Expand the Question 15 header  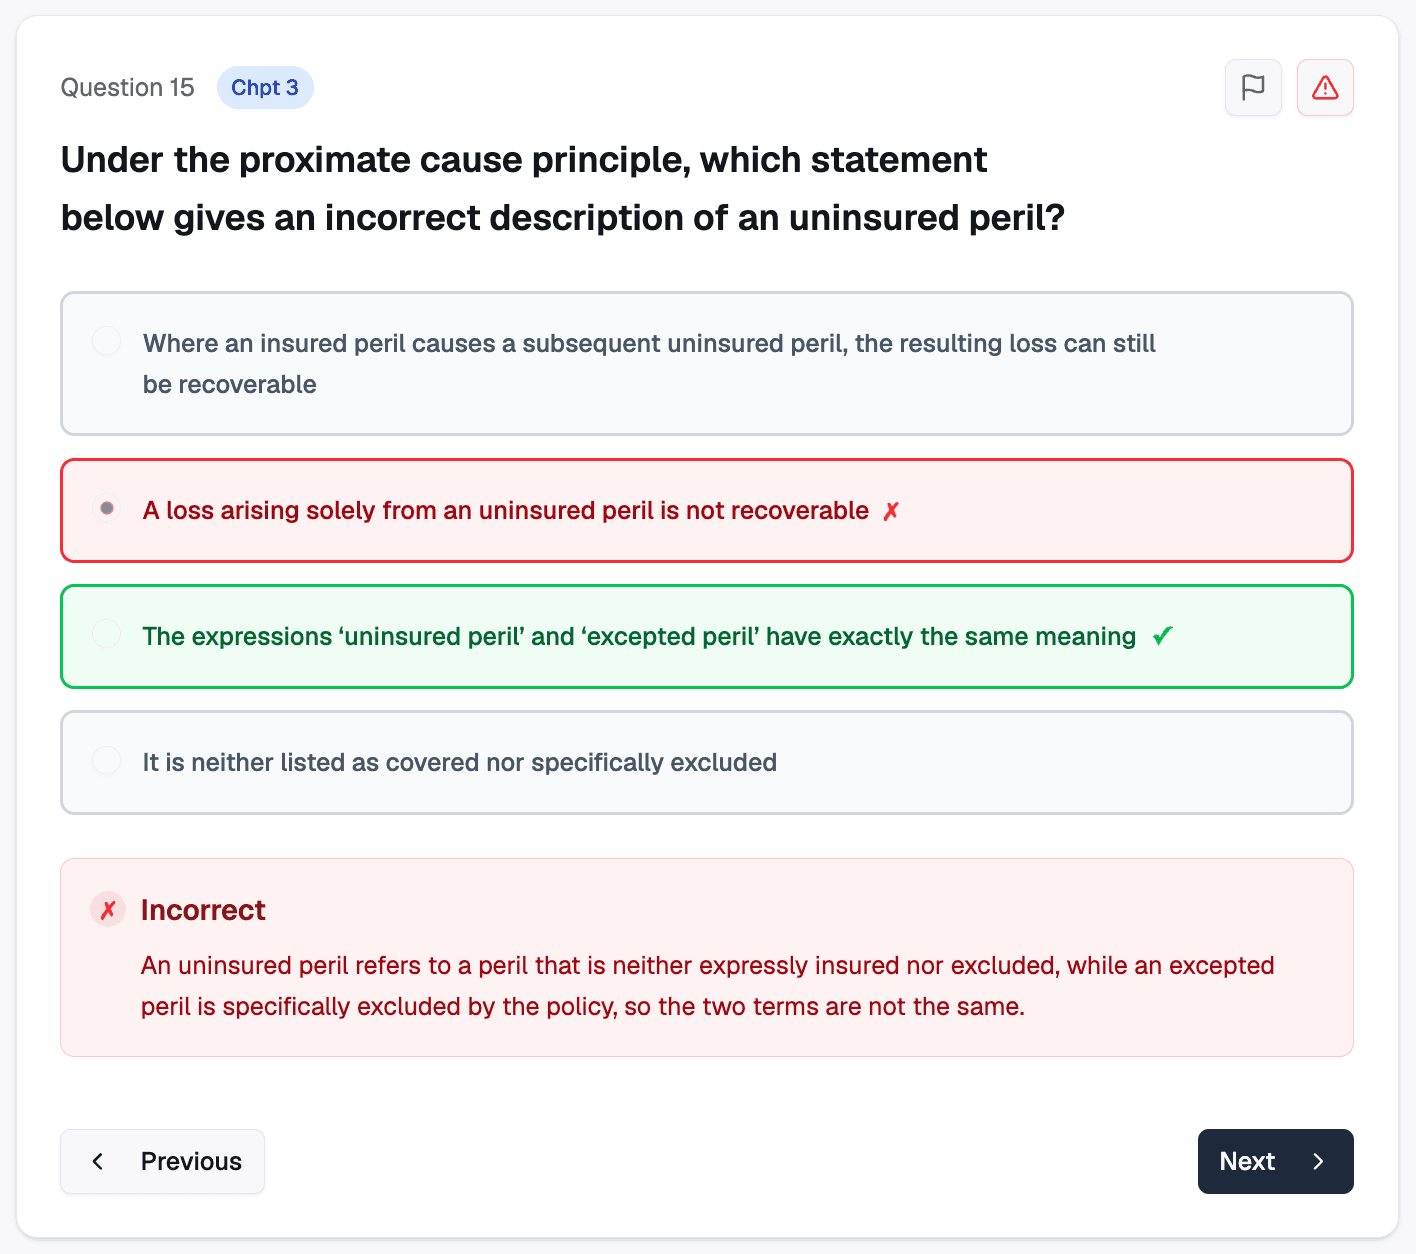[127, 87]
